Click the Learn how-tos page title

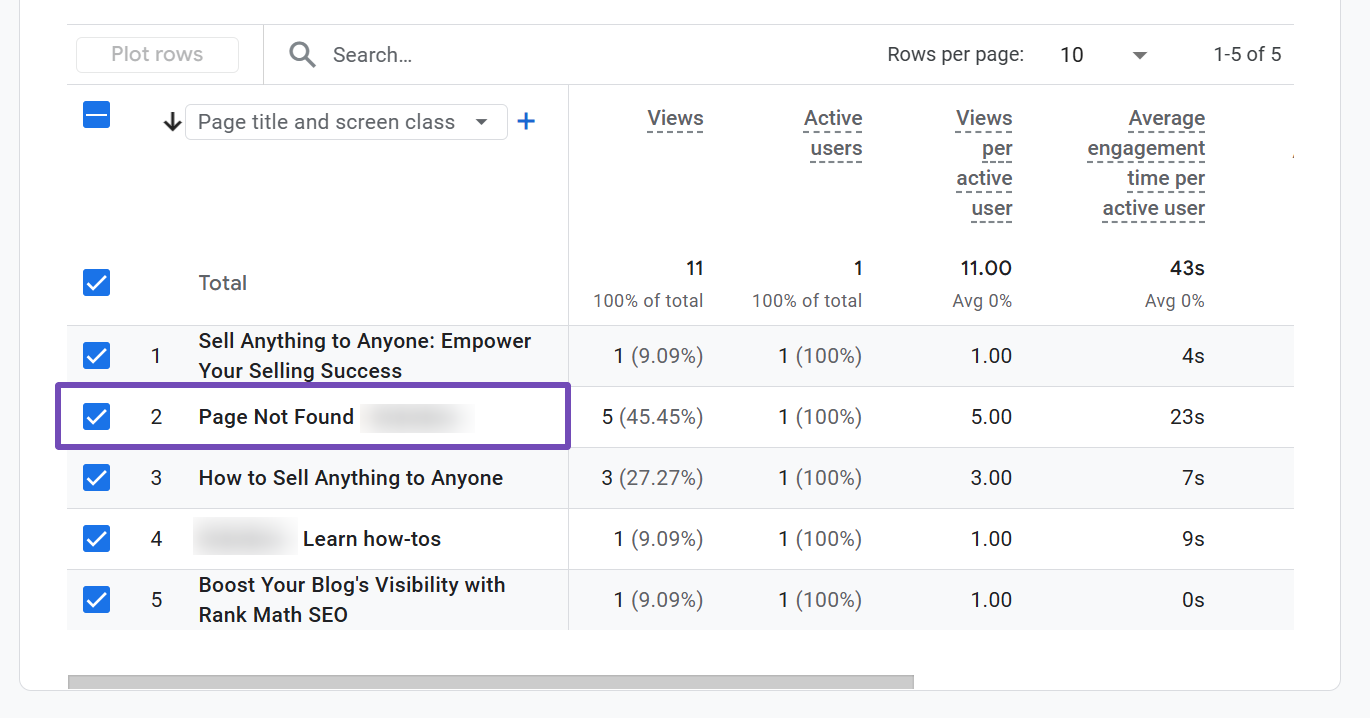point(371,539)
